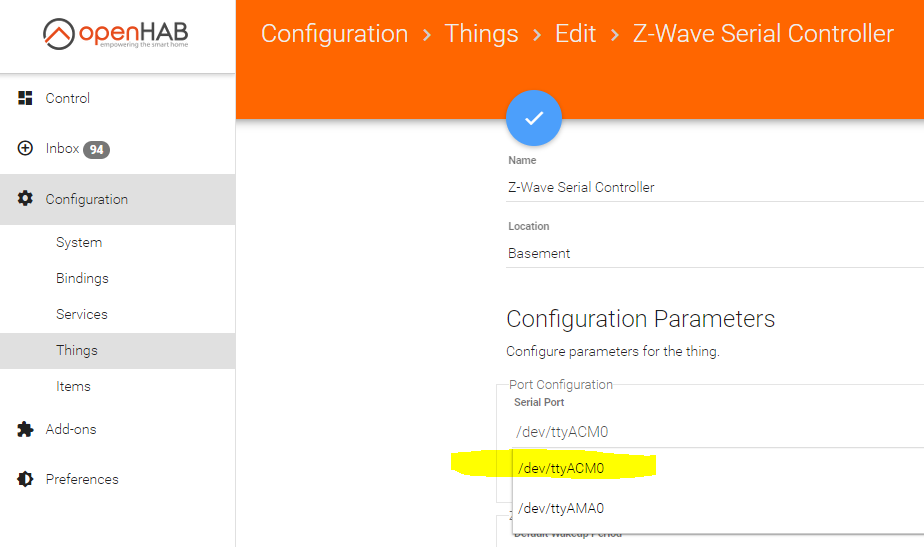This screenshot has width=924, height=547.
Task: Click the Port Configuration group label
Action: (560, 385)
